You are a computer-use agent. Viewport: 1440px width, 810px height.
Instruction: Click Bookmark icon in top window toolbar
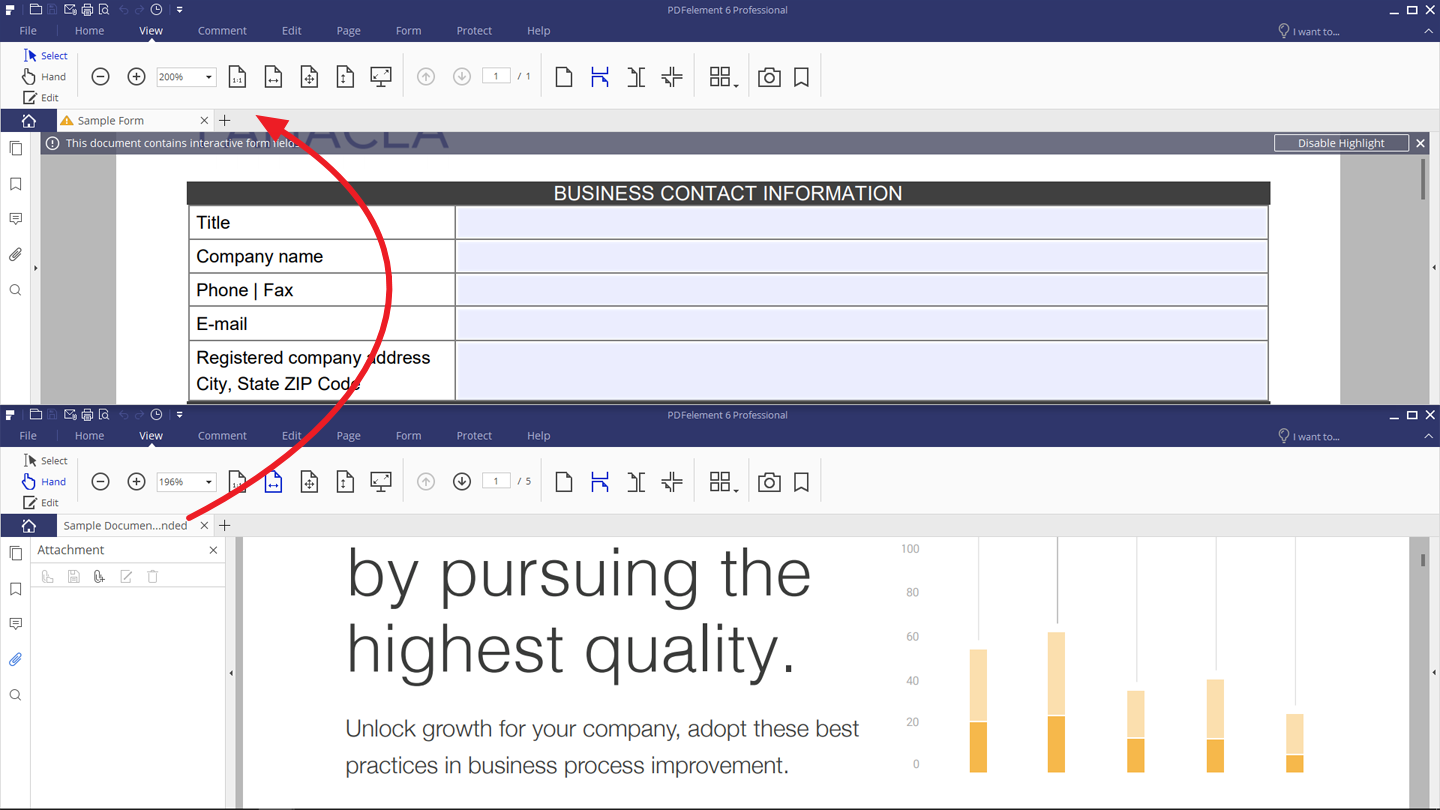tap(801, 77)
